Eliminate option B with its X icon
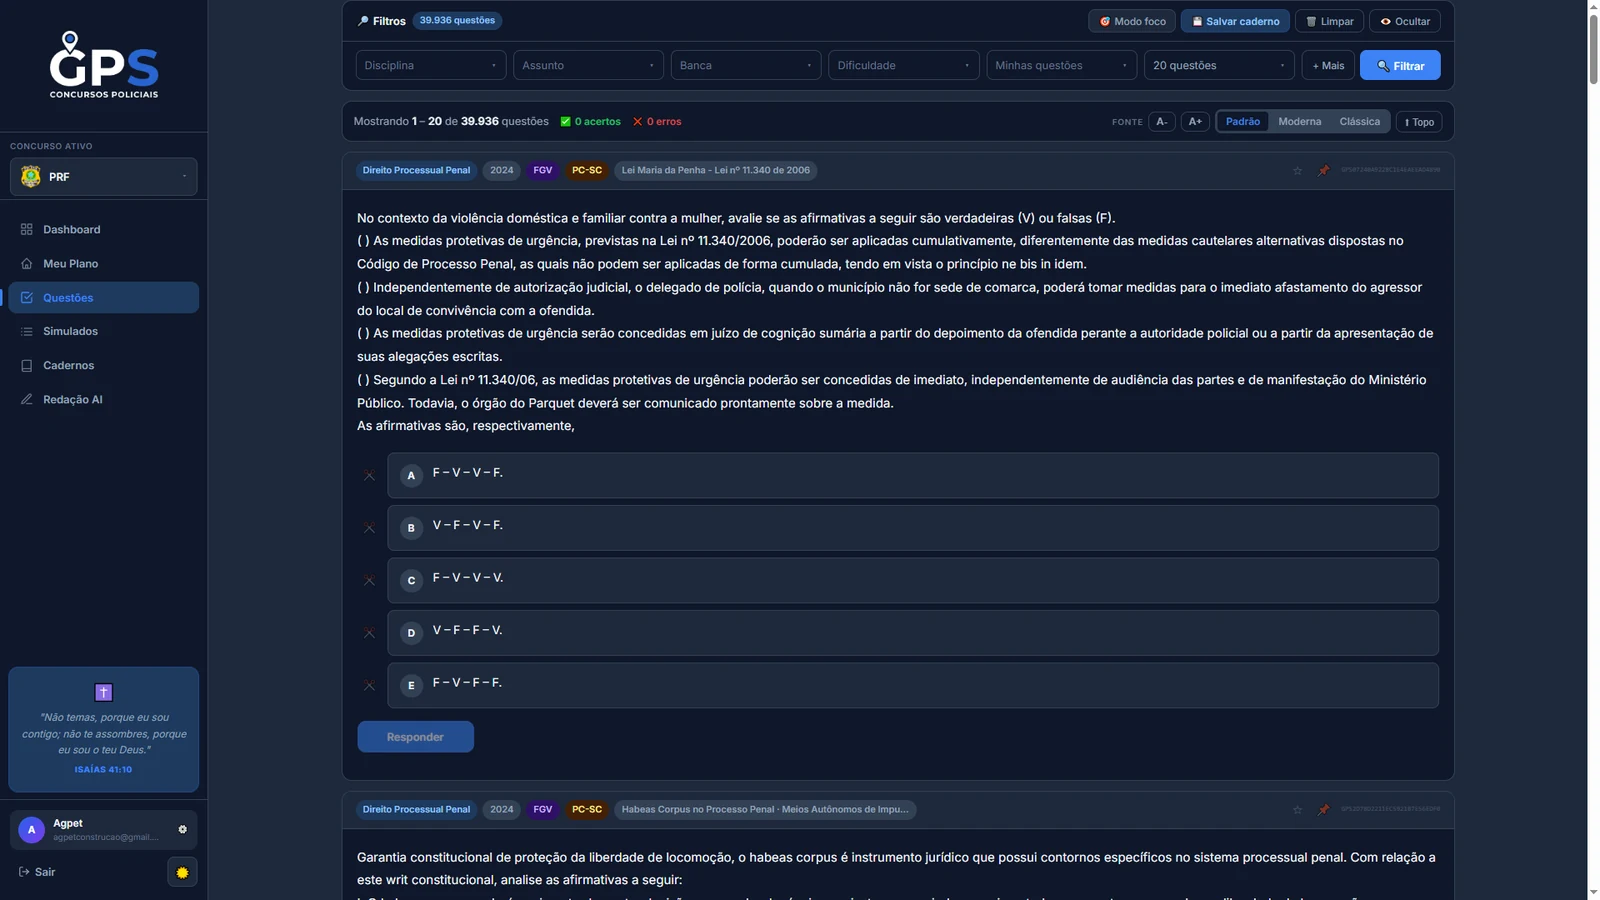 [x=369, y=528]
